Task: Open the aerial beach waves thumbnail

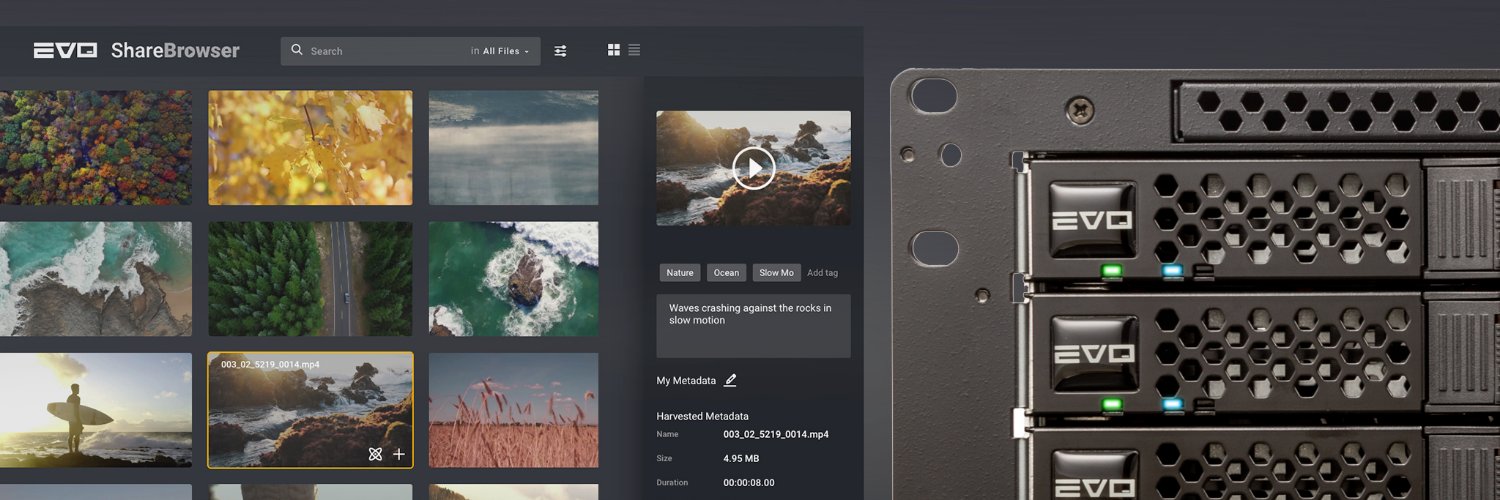Action: click(x=96, y=279)
